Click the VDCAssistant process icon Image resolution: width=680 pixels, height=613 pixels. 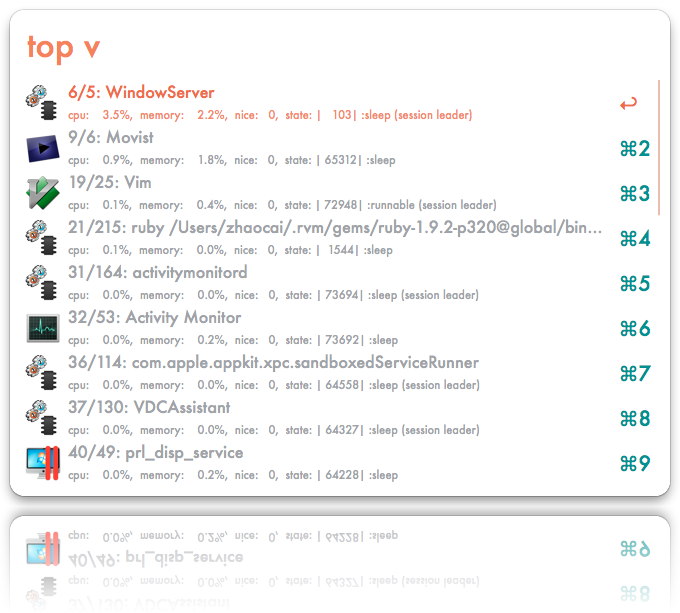(42, 417)
